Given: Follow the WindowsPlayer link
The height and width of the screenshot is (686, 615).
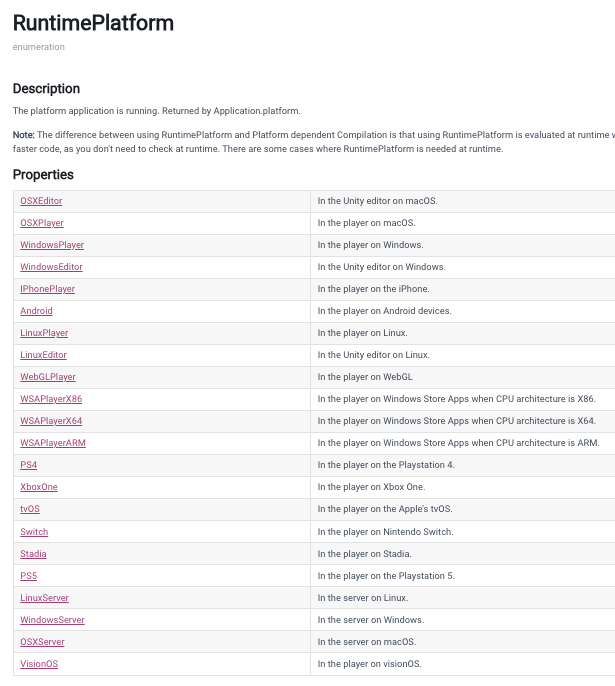Looking at the screenshot, I should [x=52, y=245].
